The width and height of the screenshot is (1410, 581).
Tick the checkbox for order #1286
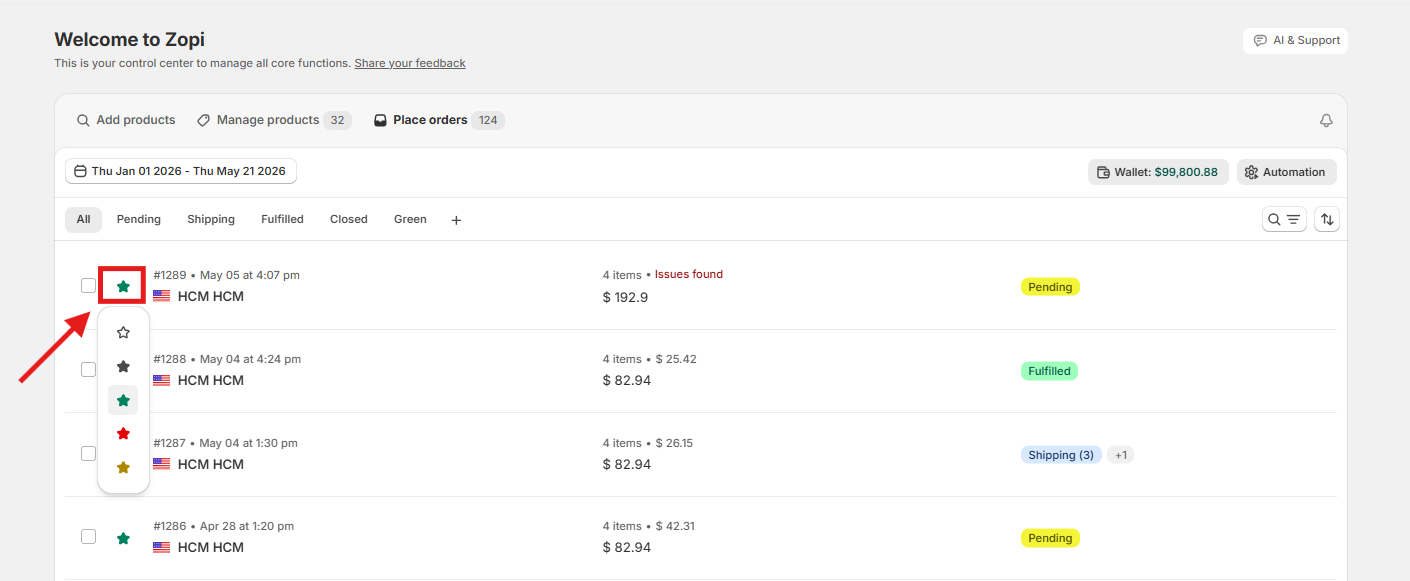(x=88, y=537)
